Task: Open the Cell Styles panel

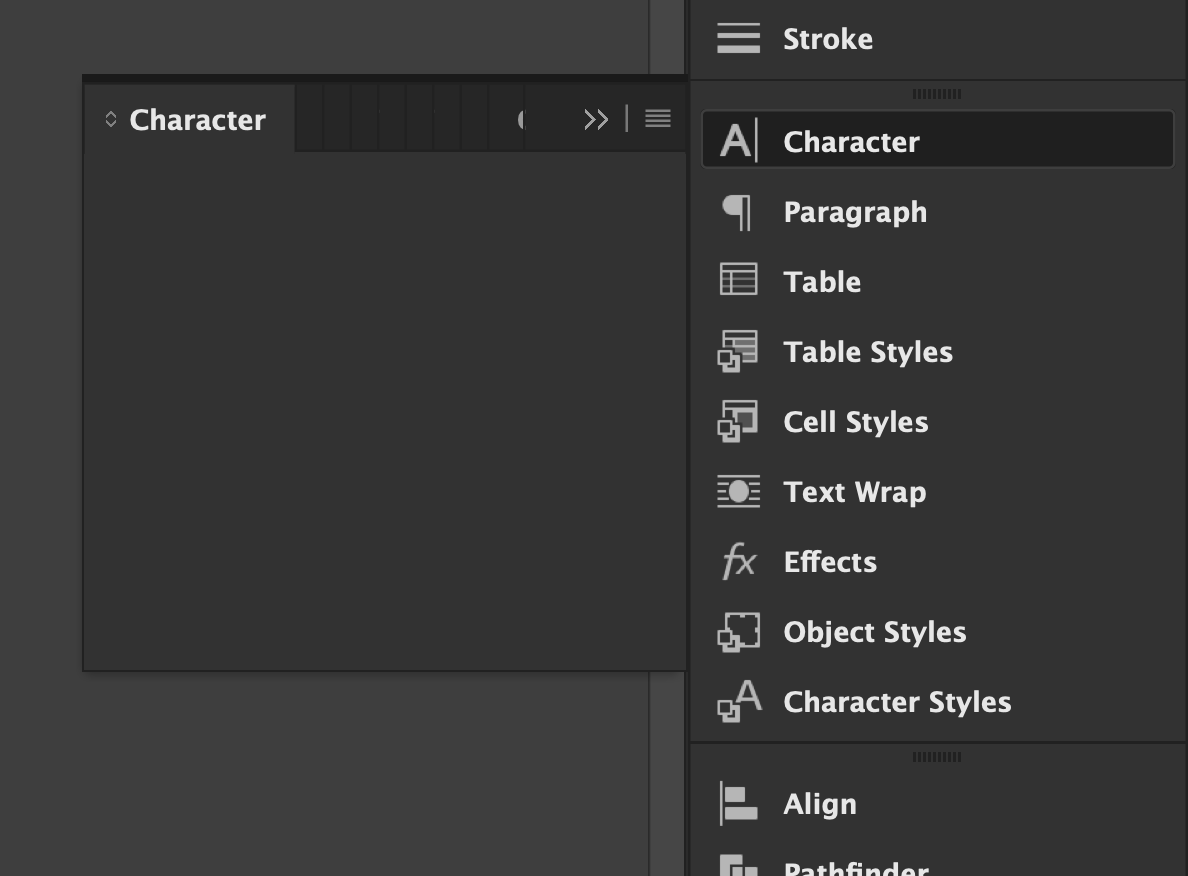Action: point(855,421)
